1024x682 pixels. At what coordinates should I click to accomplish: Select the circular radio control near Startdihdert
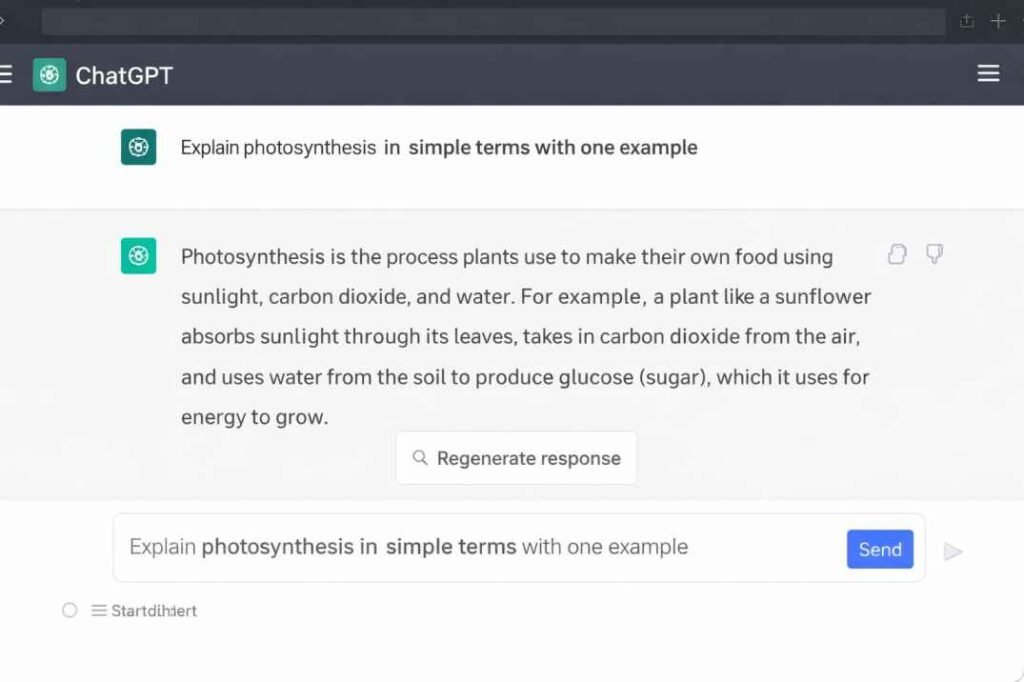coord(69,610)
